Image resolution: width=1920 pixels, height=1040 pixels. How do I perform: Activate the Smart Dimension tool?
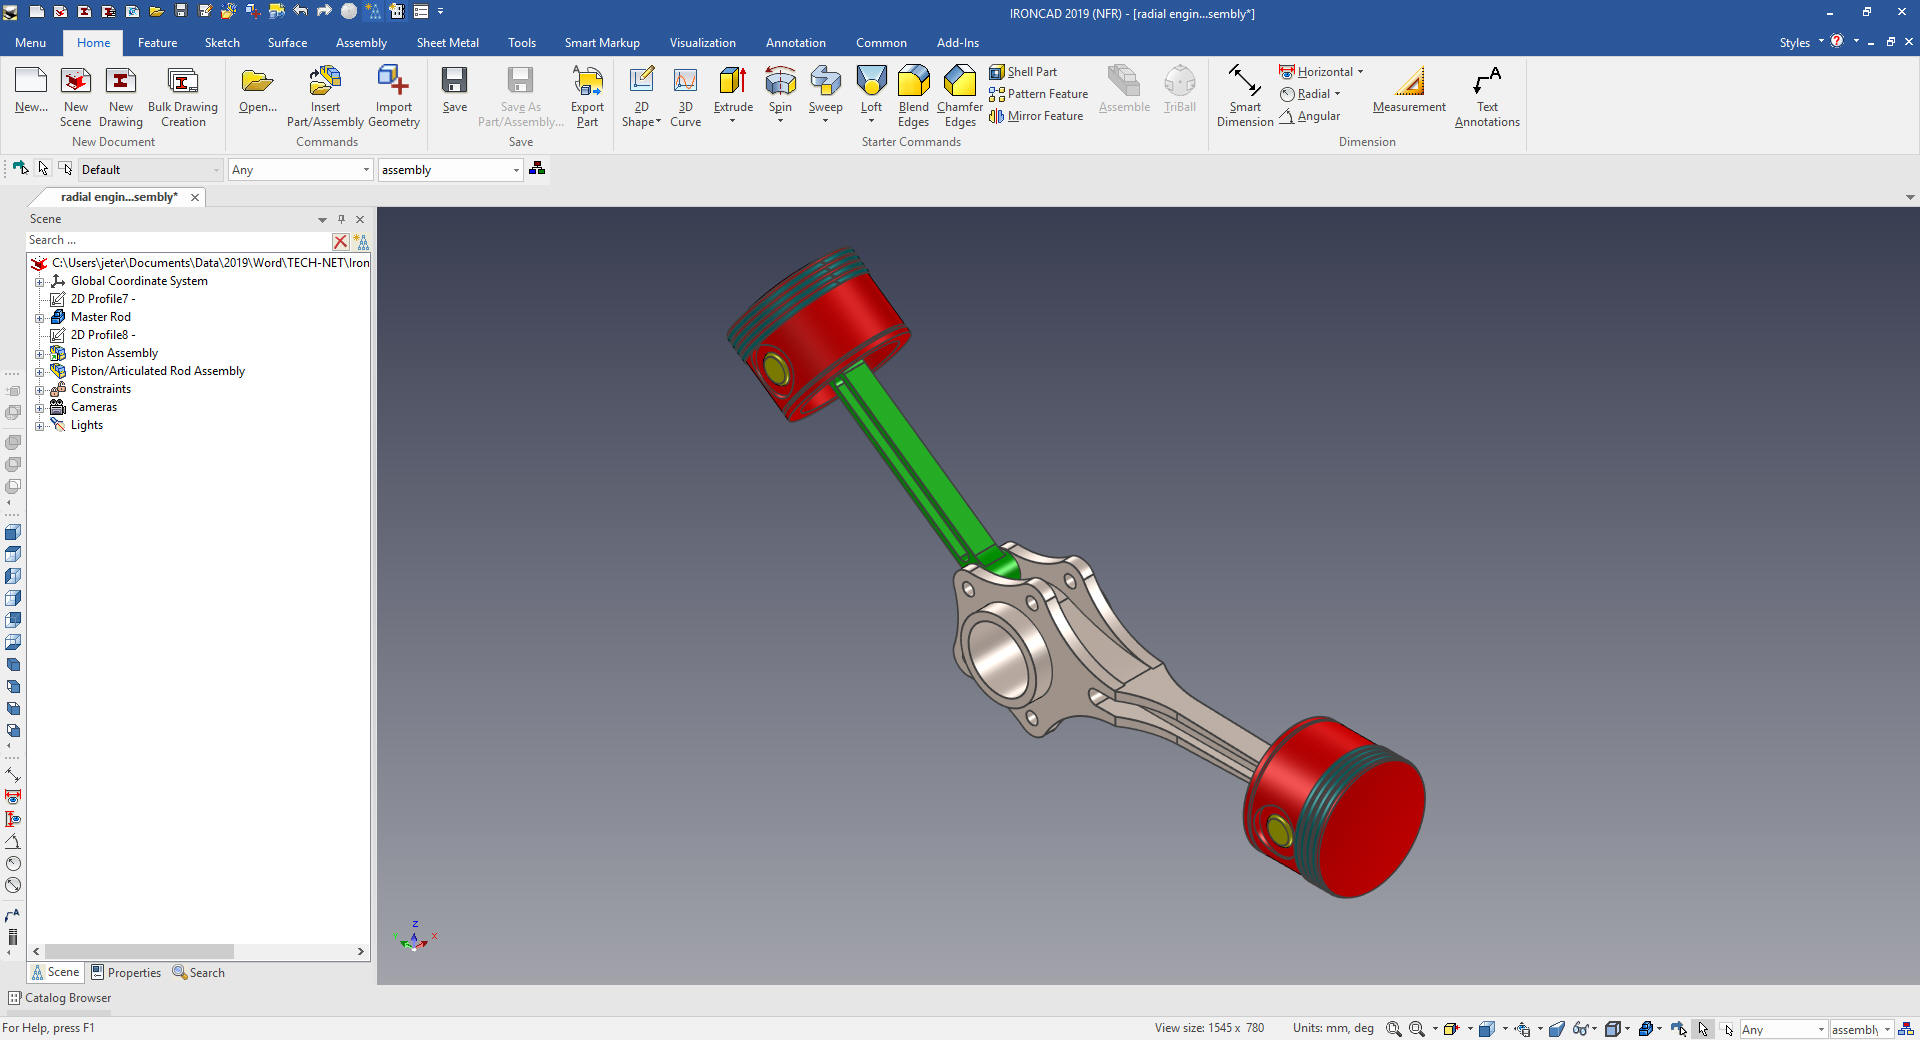coord(1245,97)
